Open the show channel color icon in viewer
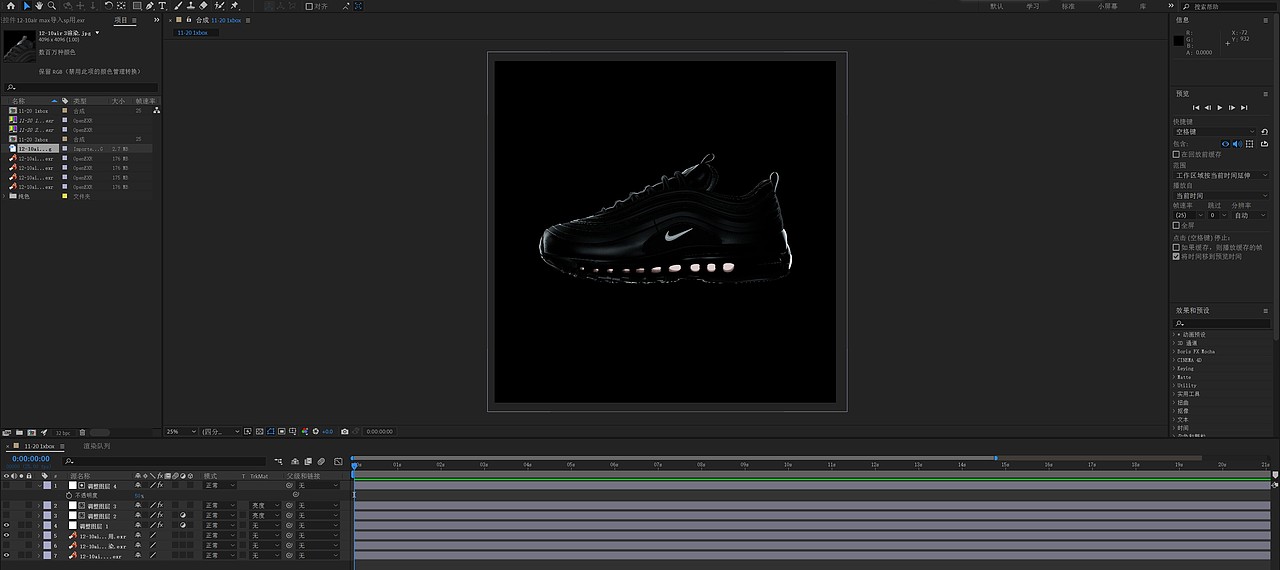This screenshot has height=570, width=1280. (305, 432)
